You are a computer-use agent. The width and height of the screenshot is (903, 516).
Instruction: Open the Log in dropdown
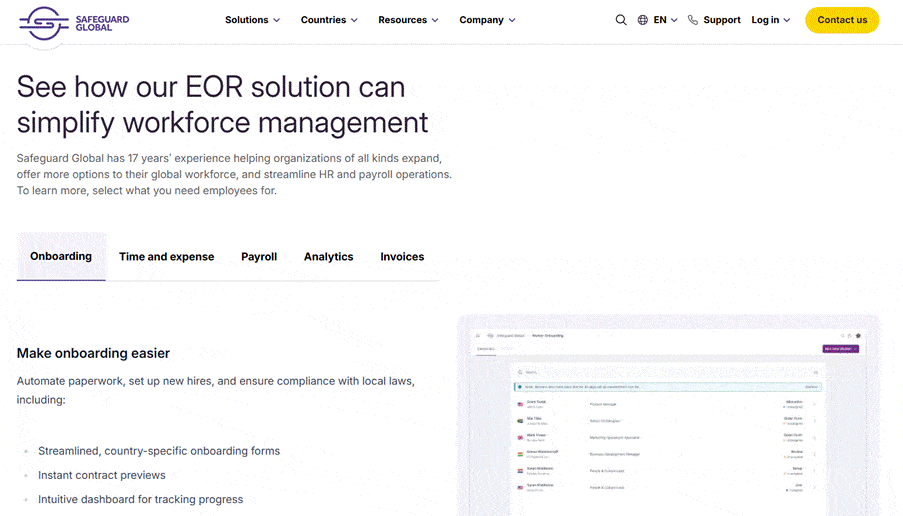tap(770, 20)
